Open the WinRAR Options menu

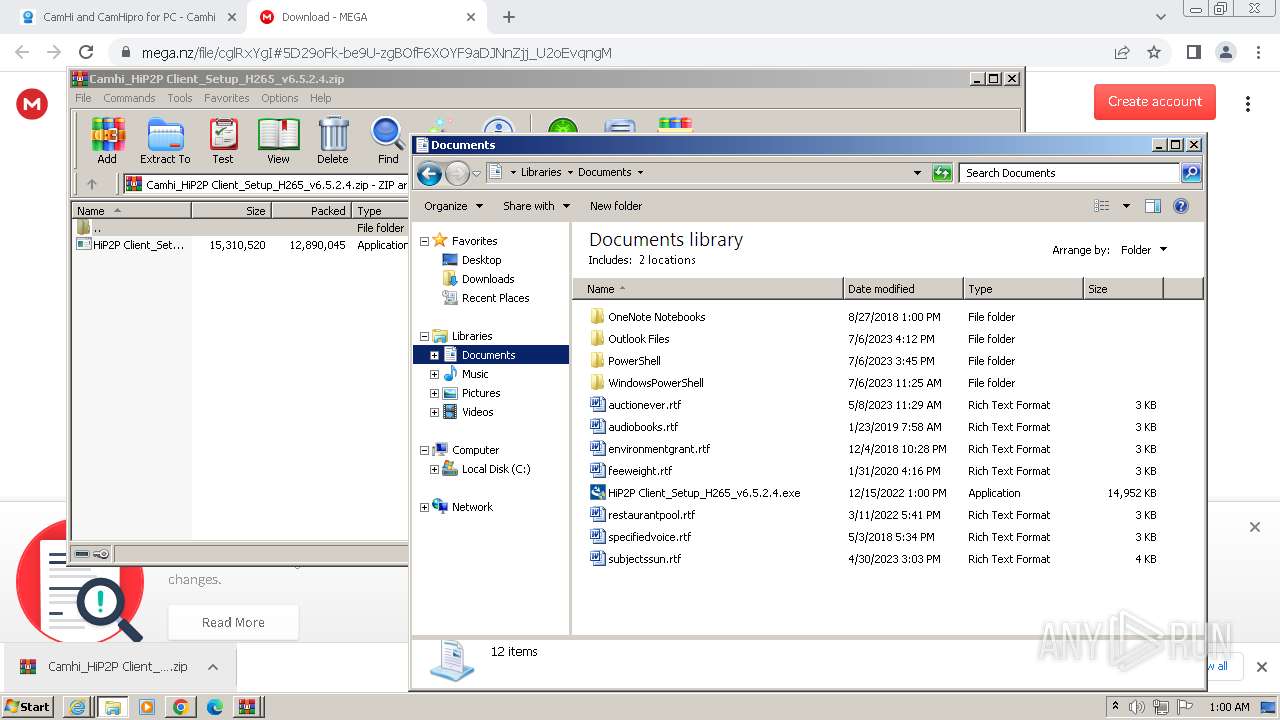coord(280,98)
